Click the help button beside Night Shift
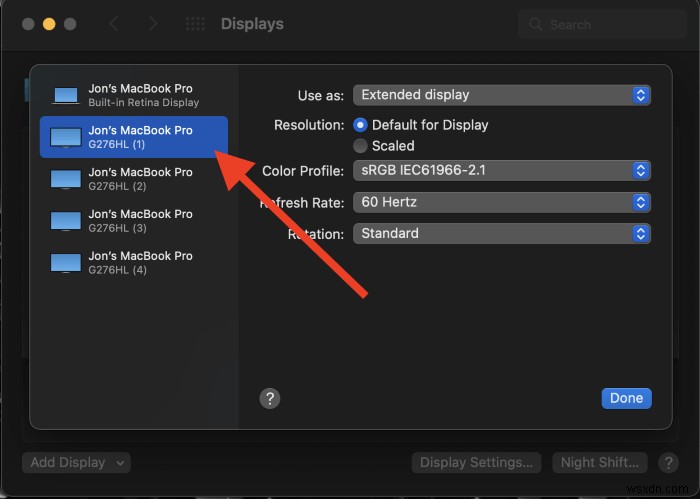This screenshot has height=499, width=700. click(667, 462)
